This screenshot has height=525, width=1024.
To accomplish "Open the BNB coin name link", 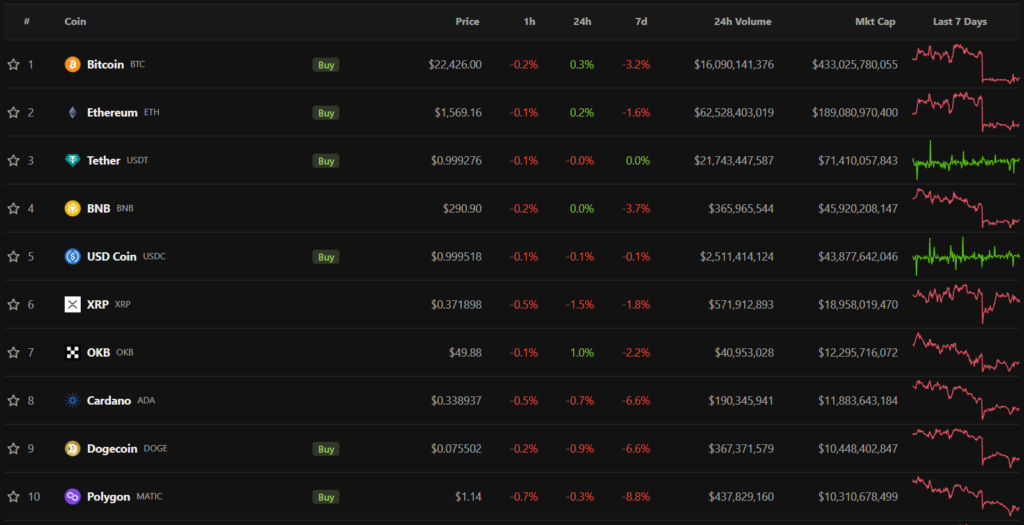I will point(99,209).
